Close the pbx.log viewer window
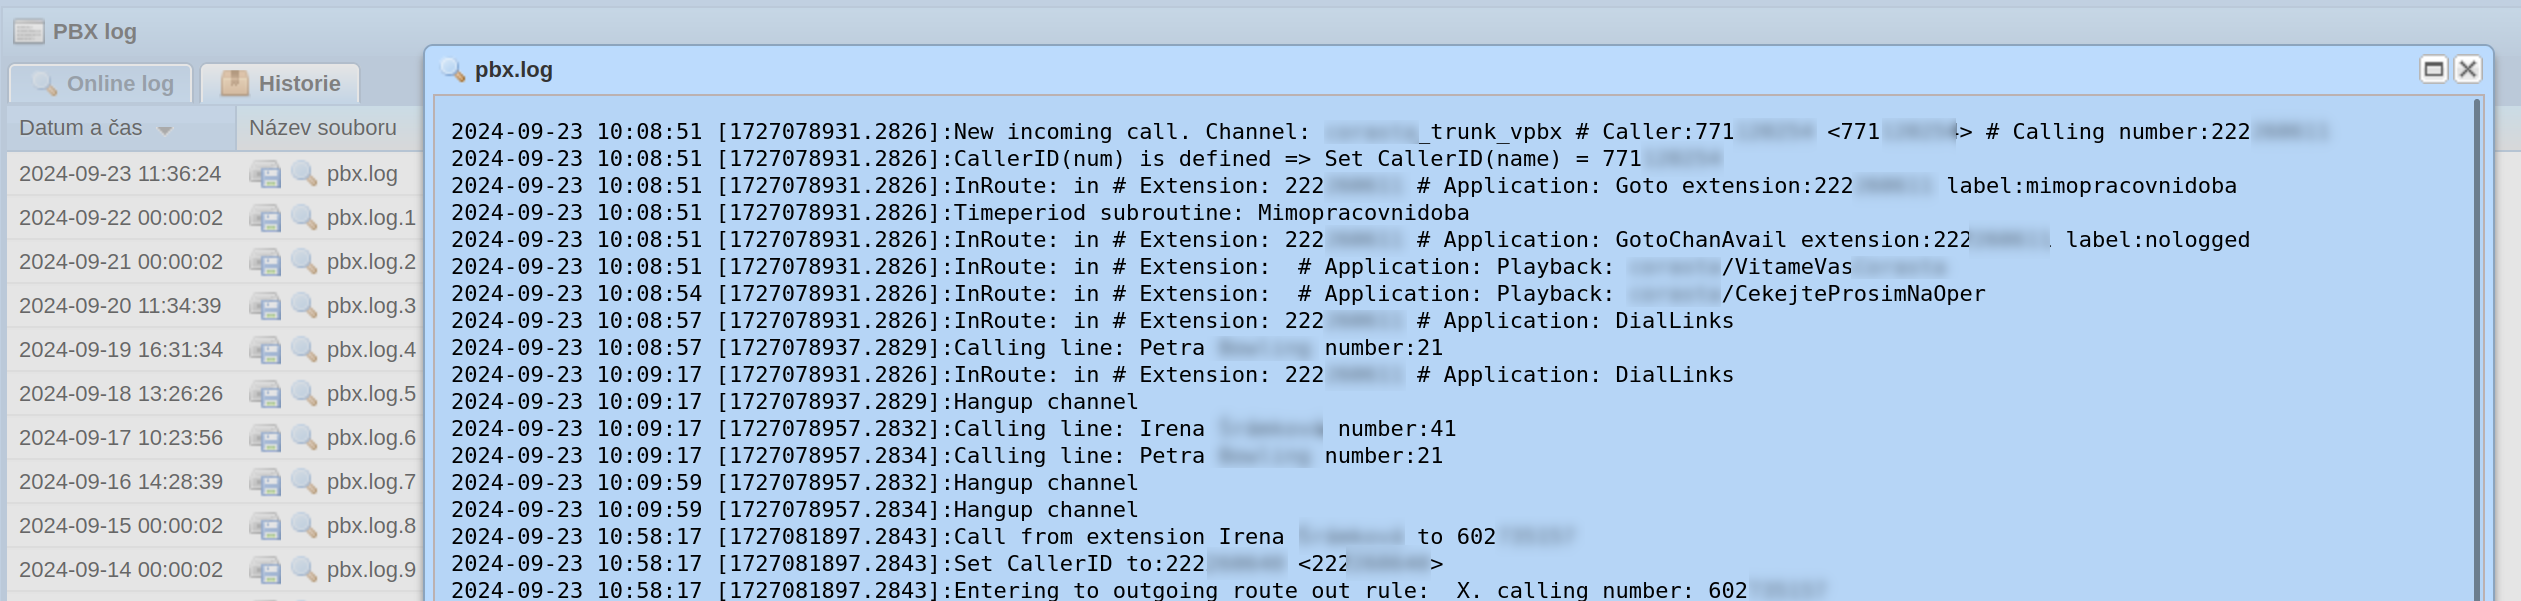 tap(2467, 69)
